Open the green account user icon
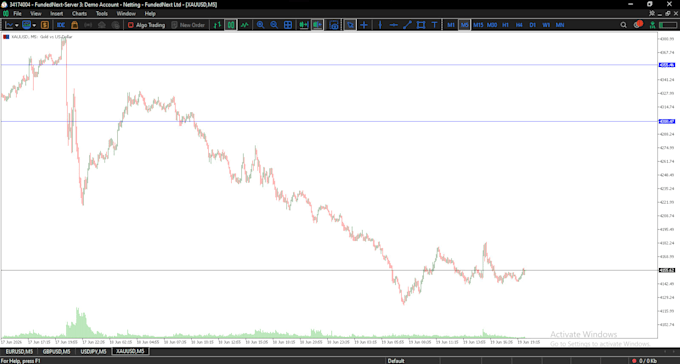The width and height of the screenshot is (680, 364). [x=652, y=25]
